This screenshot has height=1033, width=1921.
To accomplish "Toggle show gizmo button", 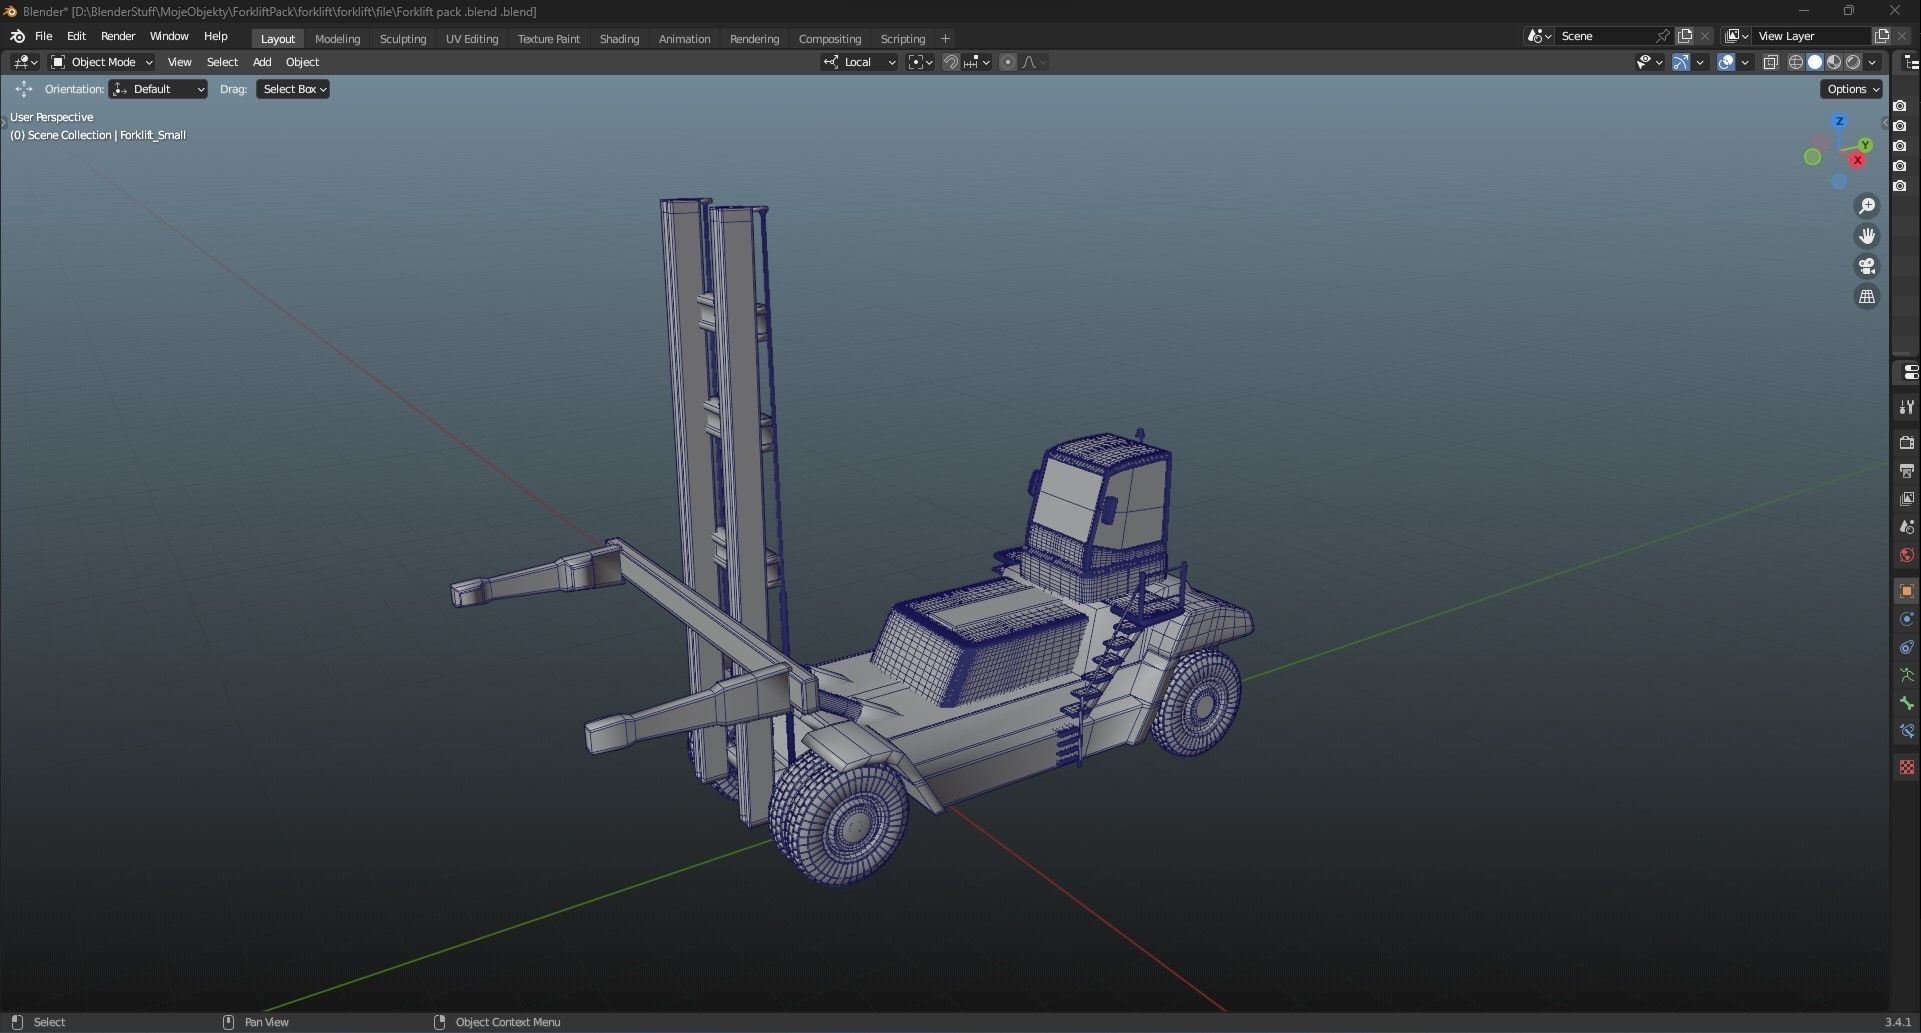I will pos(1681,62).
